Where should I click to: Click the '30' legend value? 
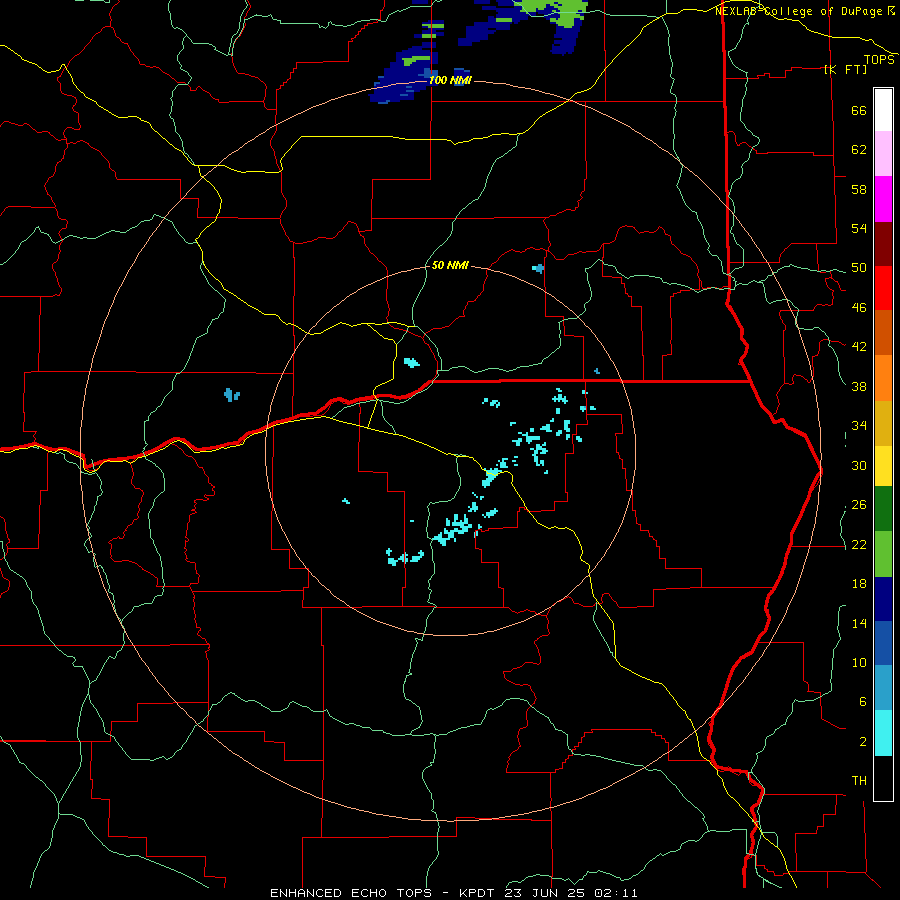click(x=859, y=465)
